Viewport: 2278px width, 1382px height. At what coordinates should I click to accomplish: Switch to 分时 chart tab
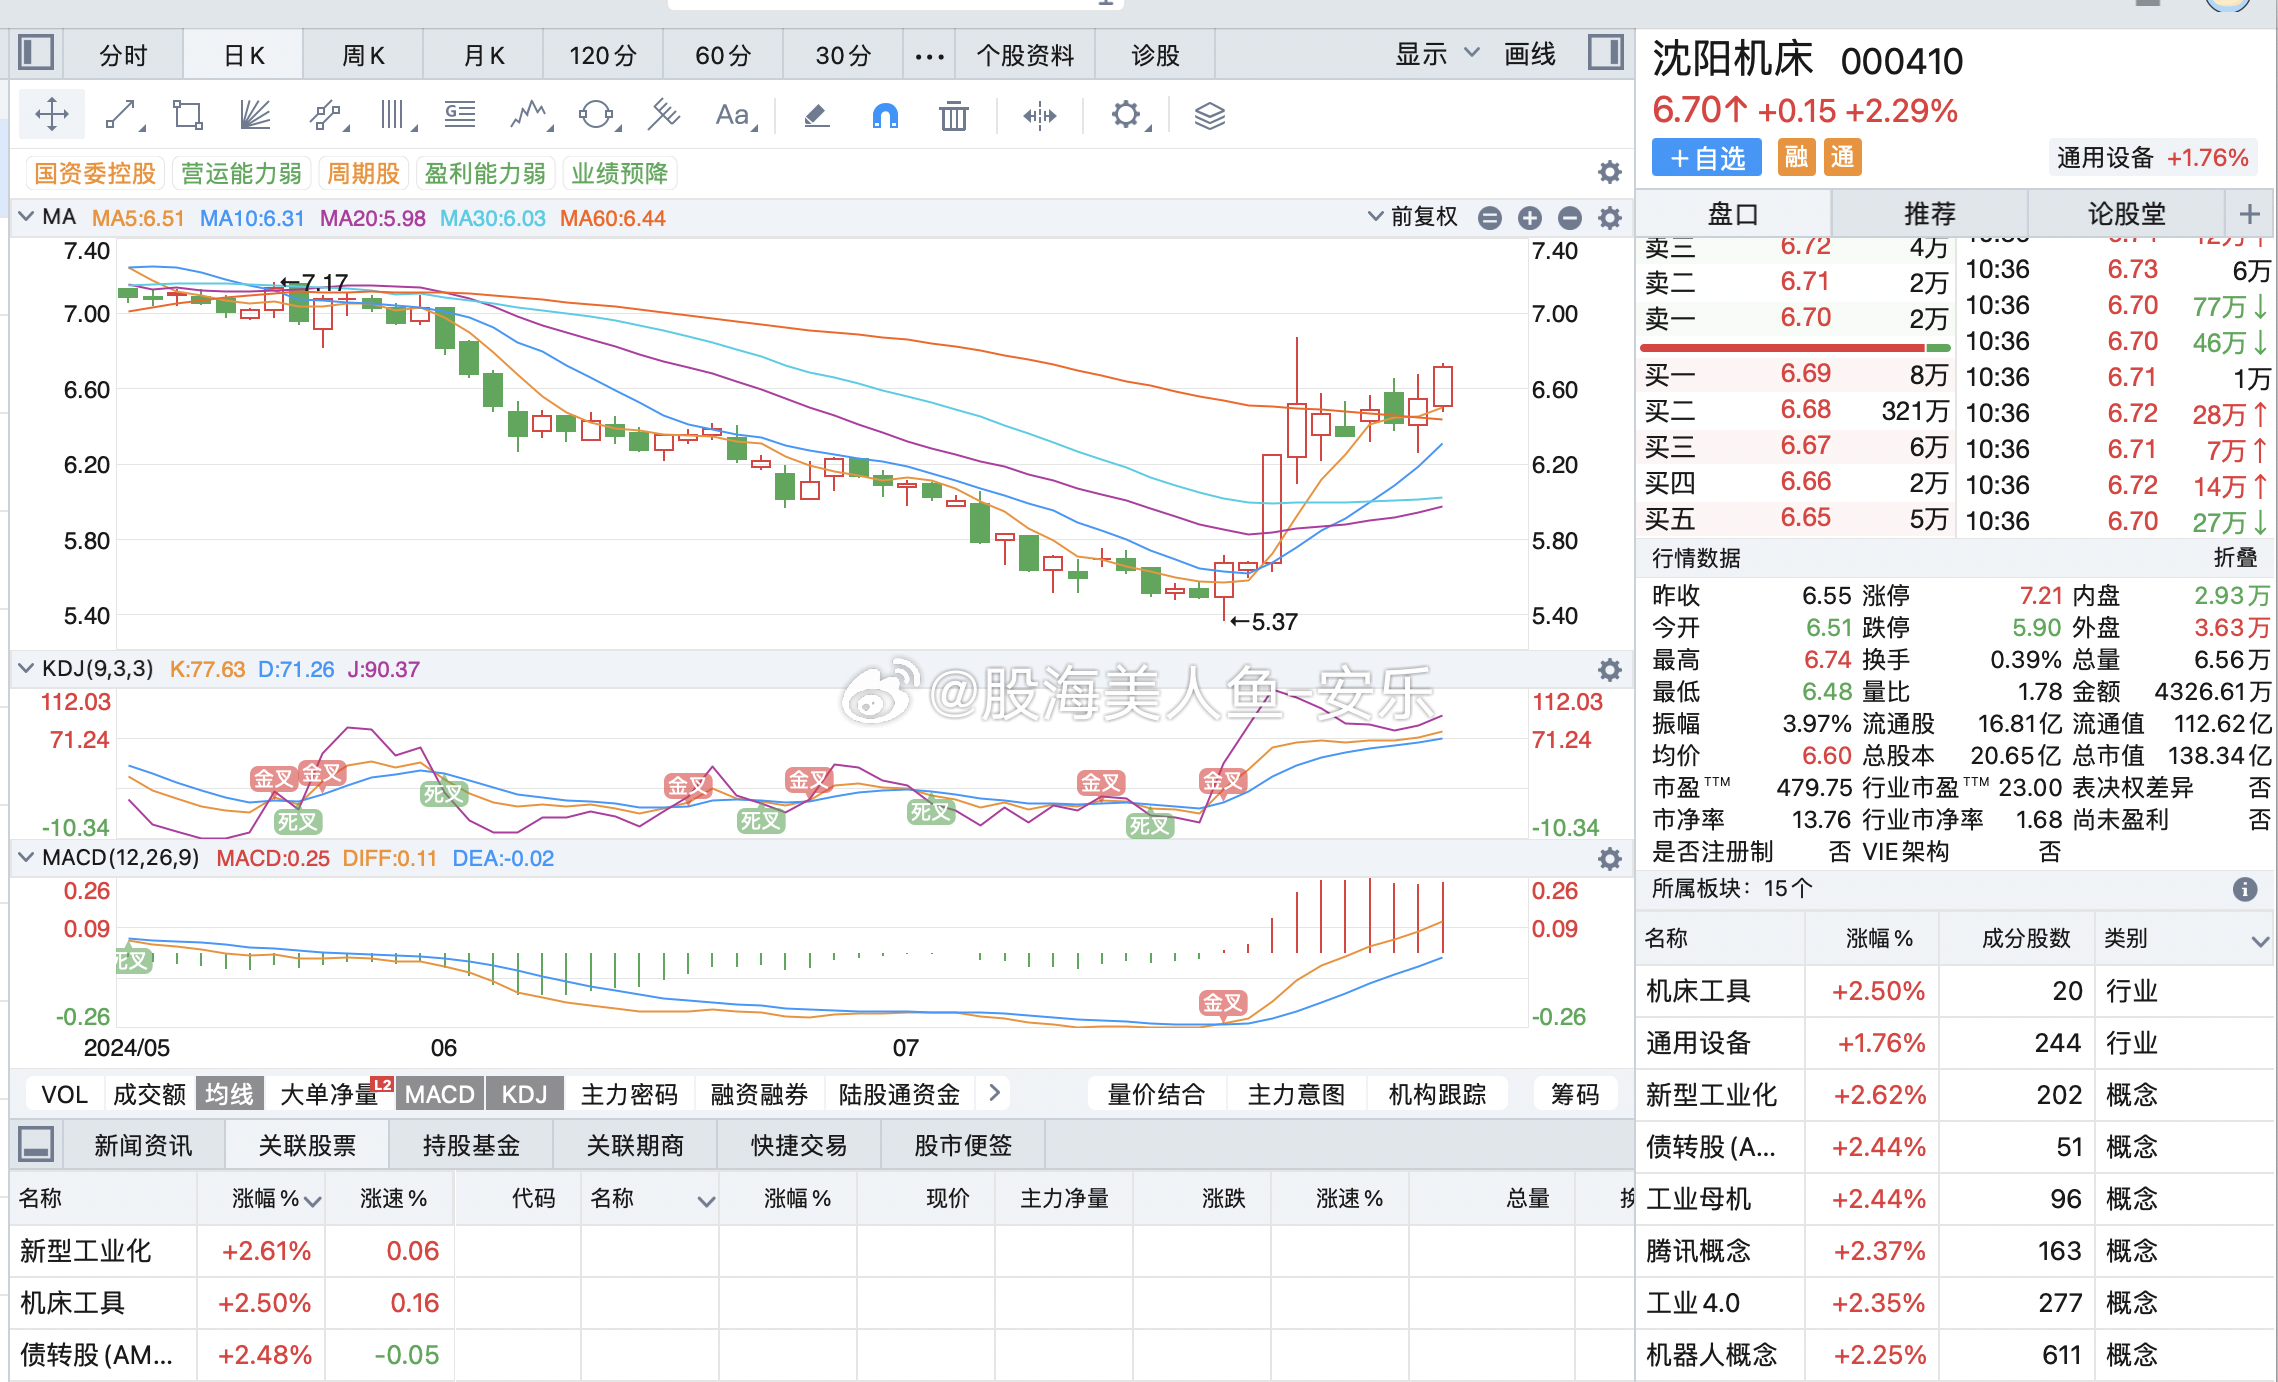(x=123, y=55)
